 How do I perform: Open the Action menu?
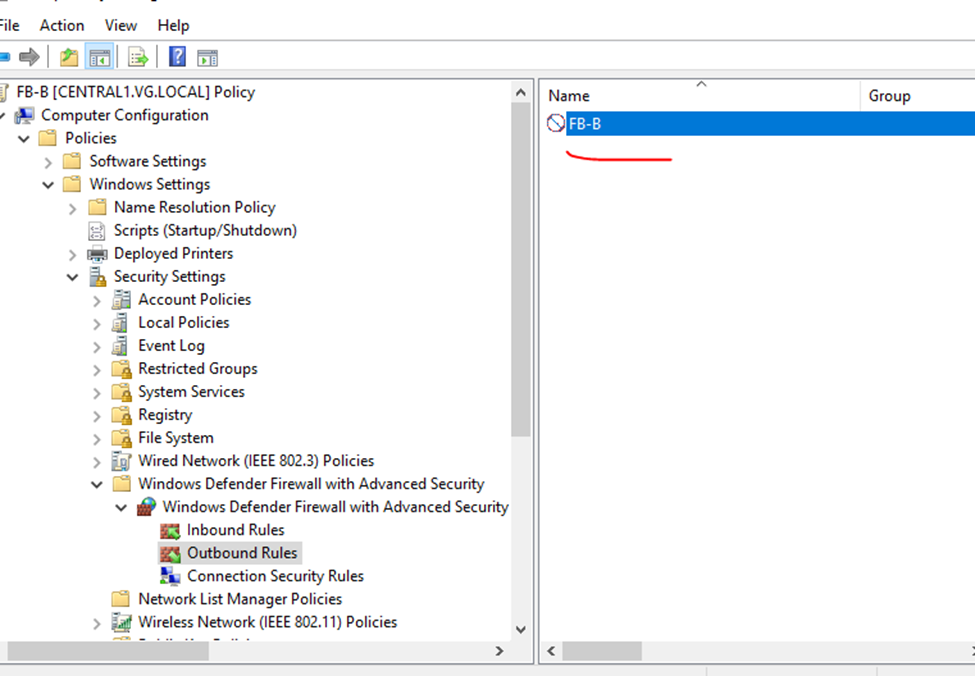pyautogui.click(x=62, y=25)
